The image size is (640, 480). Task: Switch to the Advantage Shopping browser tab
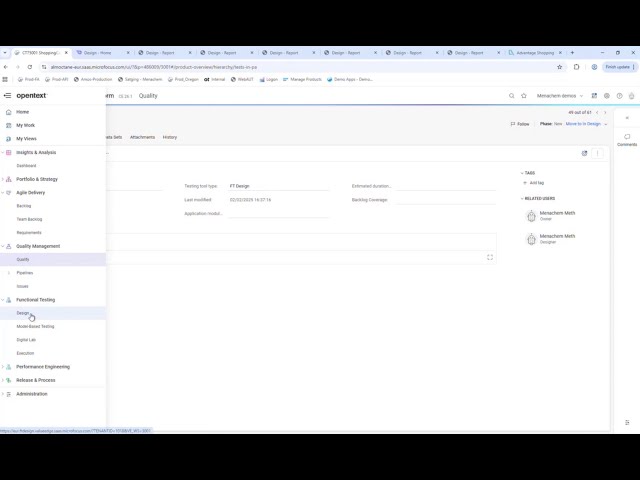(535, 53)
